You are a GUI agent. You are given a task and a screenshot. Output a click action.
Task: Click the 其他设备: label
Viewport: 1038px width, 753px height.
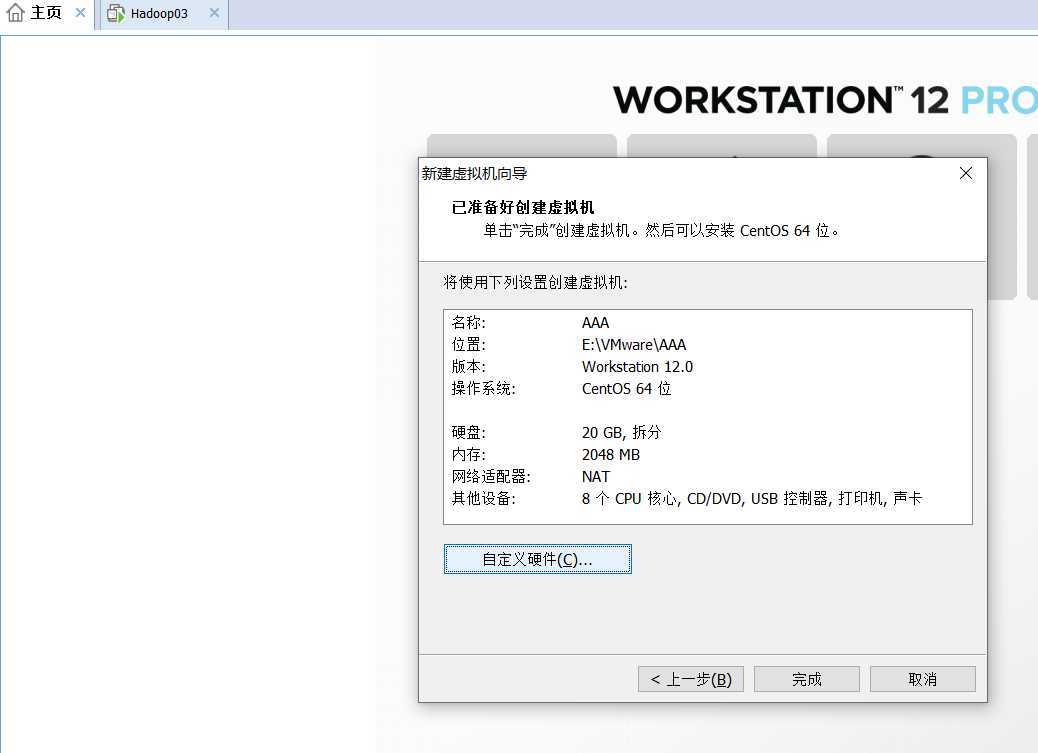[x=483, y=498]
